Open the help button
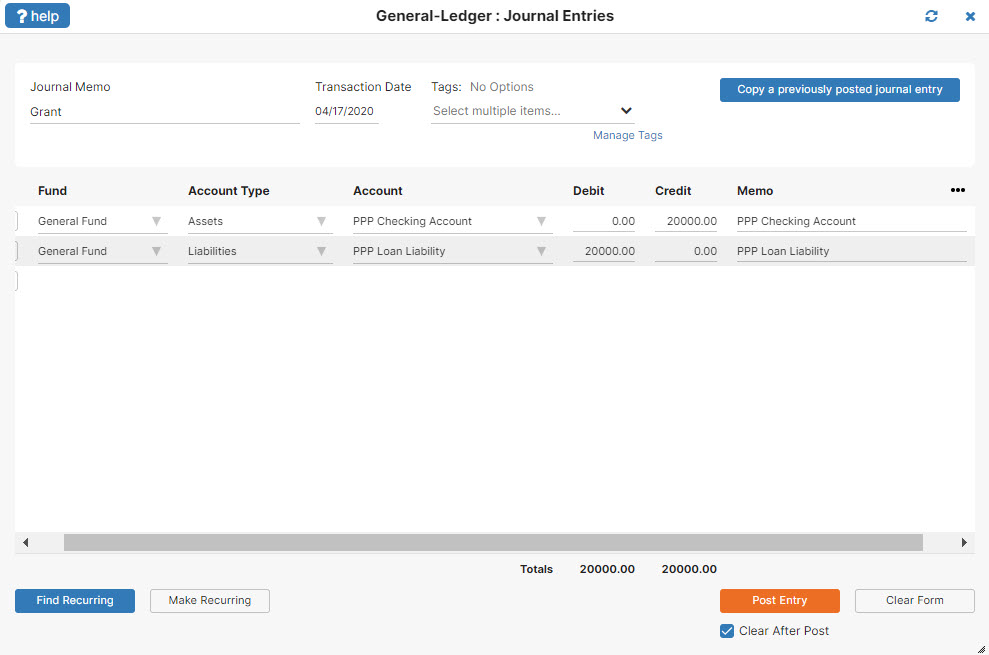 pyautogui.click(x=37, y=16)
